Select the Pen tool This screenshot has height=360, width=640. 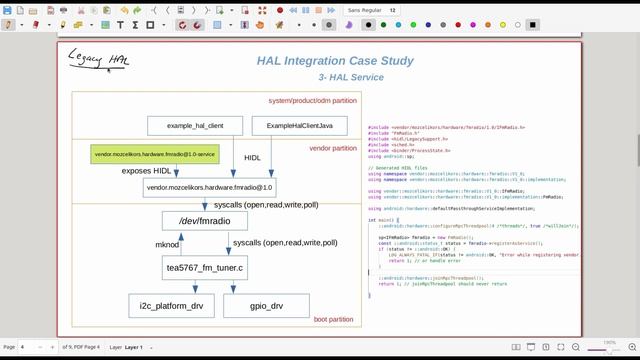(x=8, y=25)
